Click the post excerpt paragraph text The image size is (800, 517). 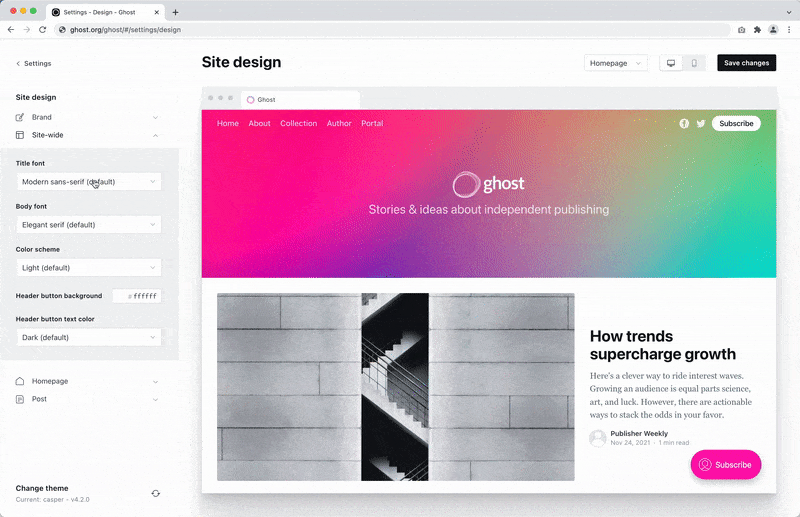click(671, 396)
